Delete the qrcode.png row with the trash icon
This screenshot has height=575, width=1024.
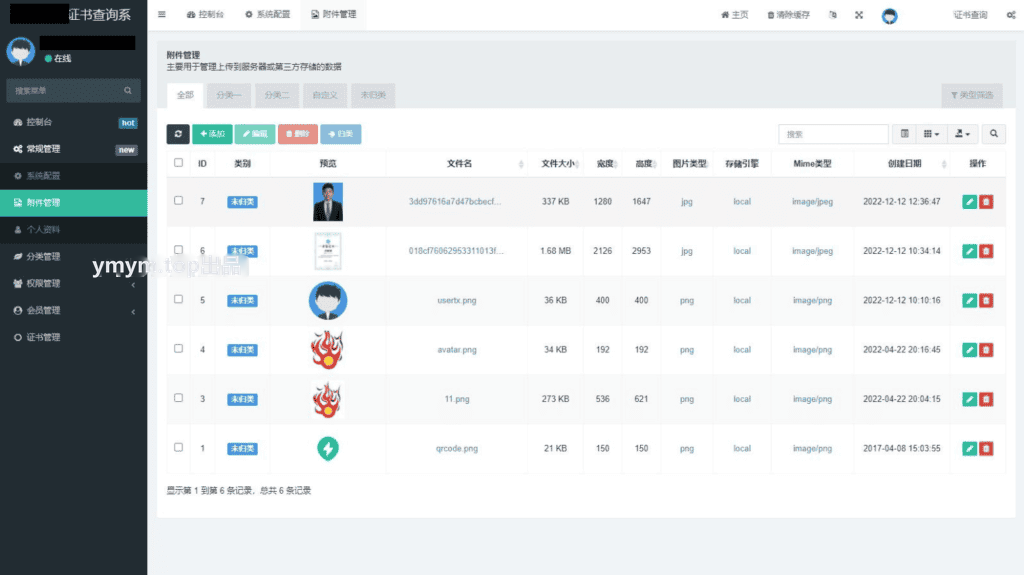click(986, 449)
